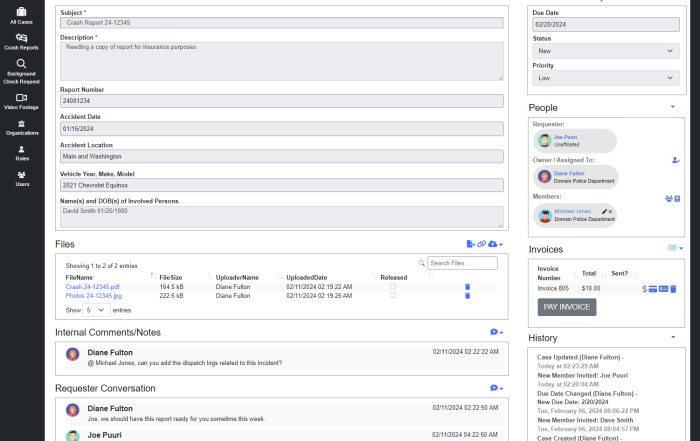Click the Accident Date field
The width and height of the screenshot is (700, 441).
282,129
